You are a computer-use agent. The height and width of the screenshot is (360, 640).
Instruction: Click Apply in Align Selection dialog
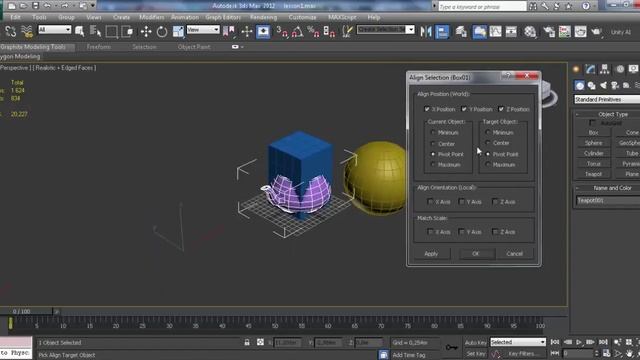point(431,253)
